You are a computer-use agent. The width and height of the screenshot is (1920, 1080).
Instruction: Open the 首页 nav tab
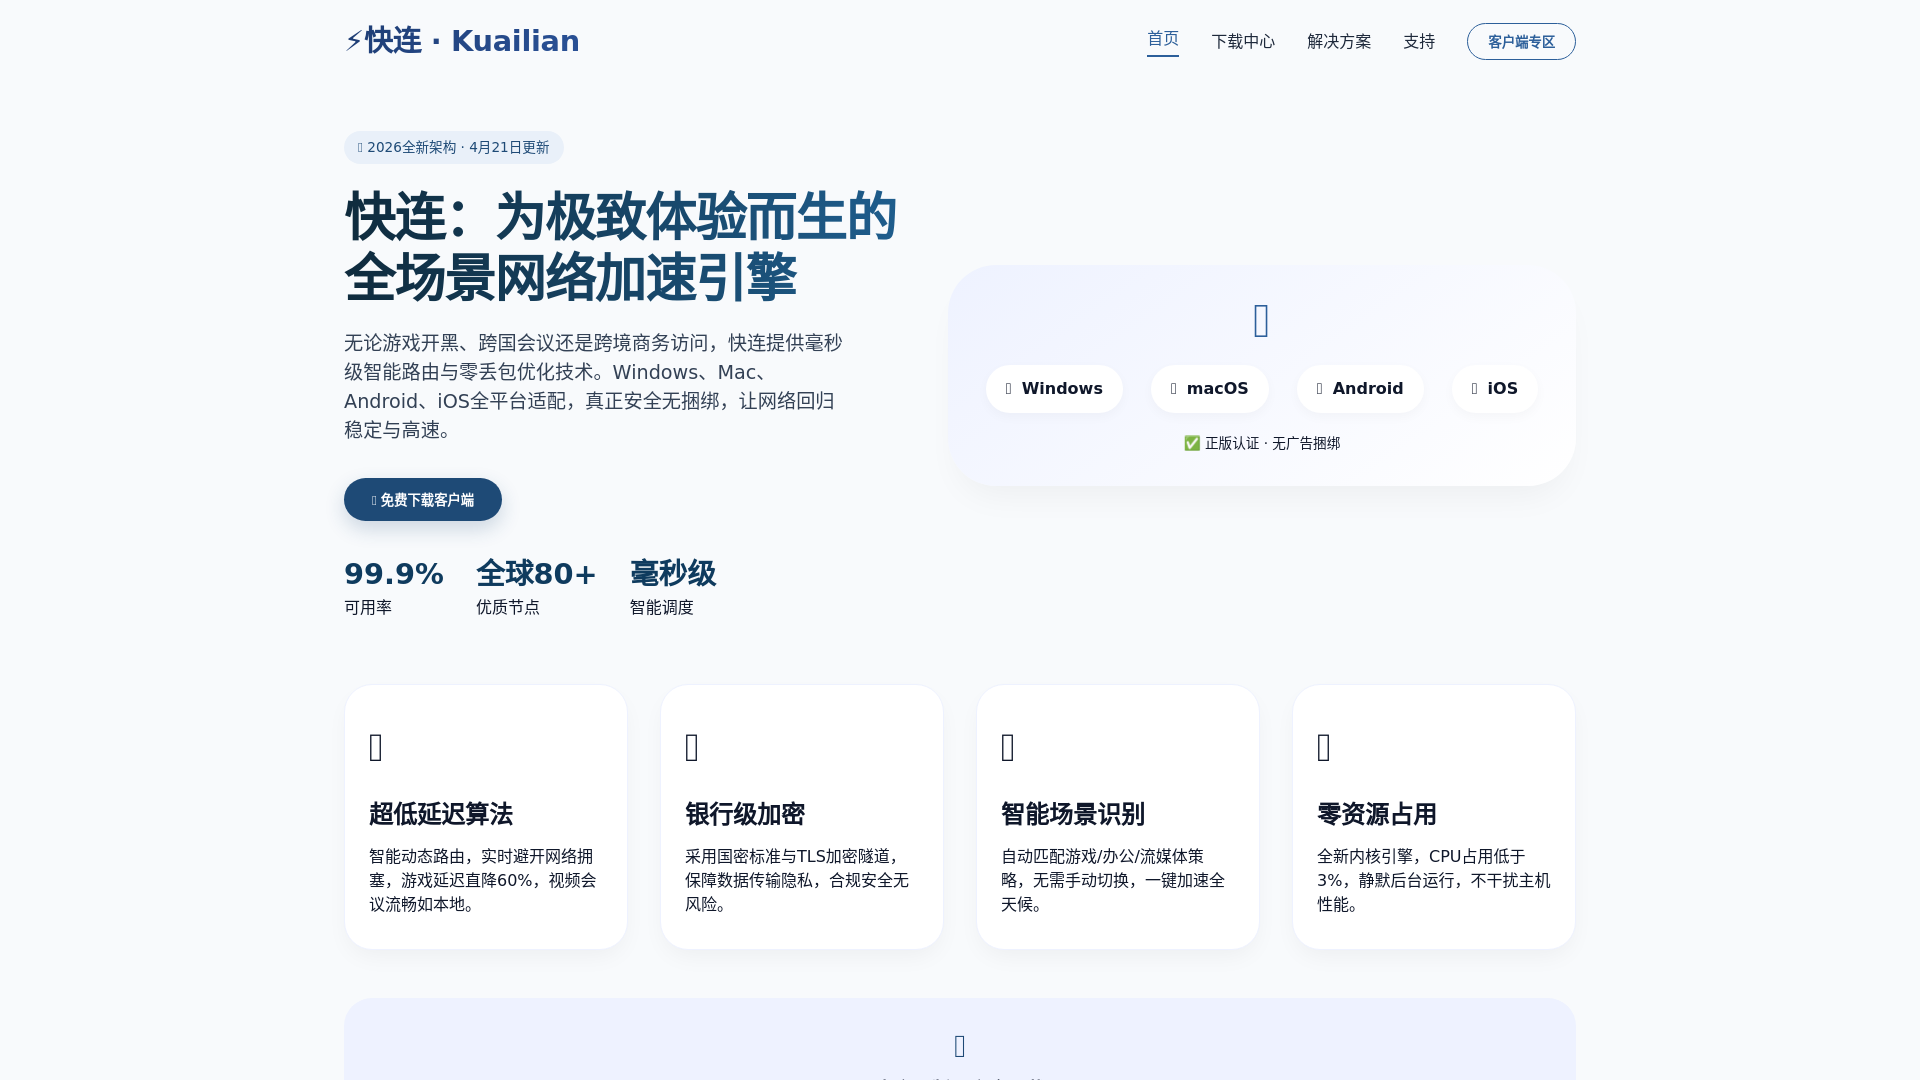click(x=1162, y=39)
